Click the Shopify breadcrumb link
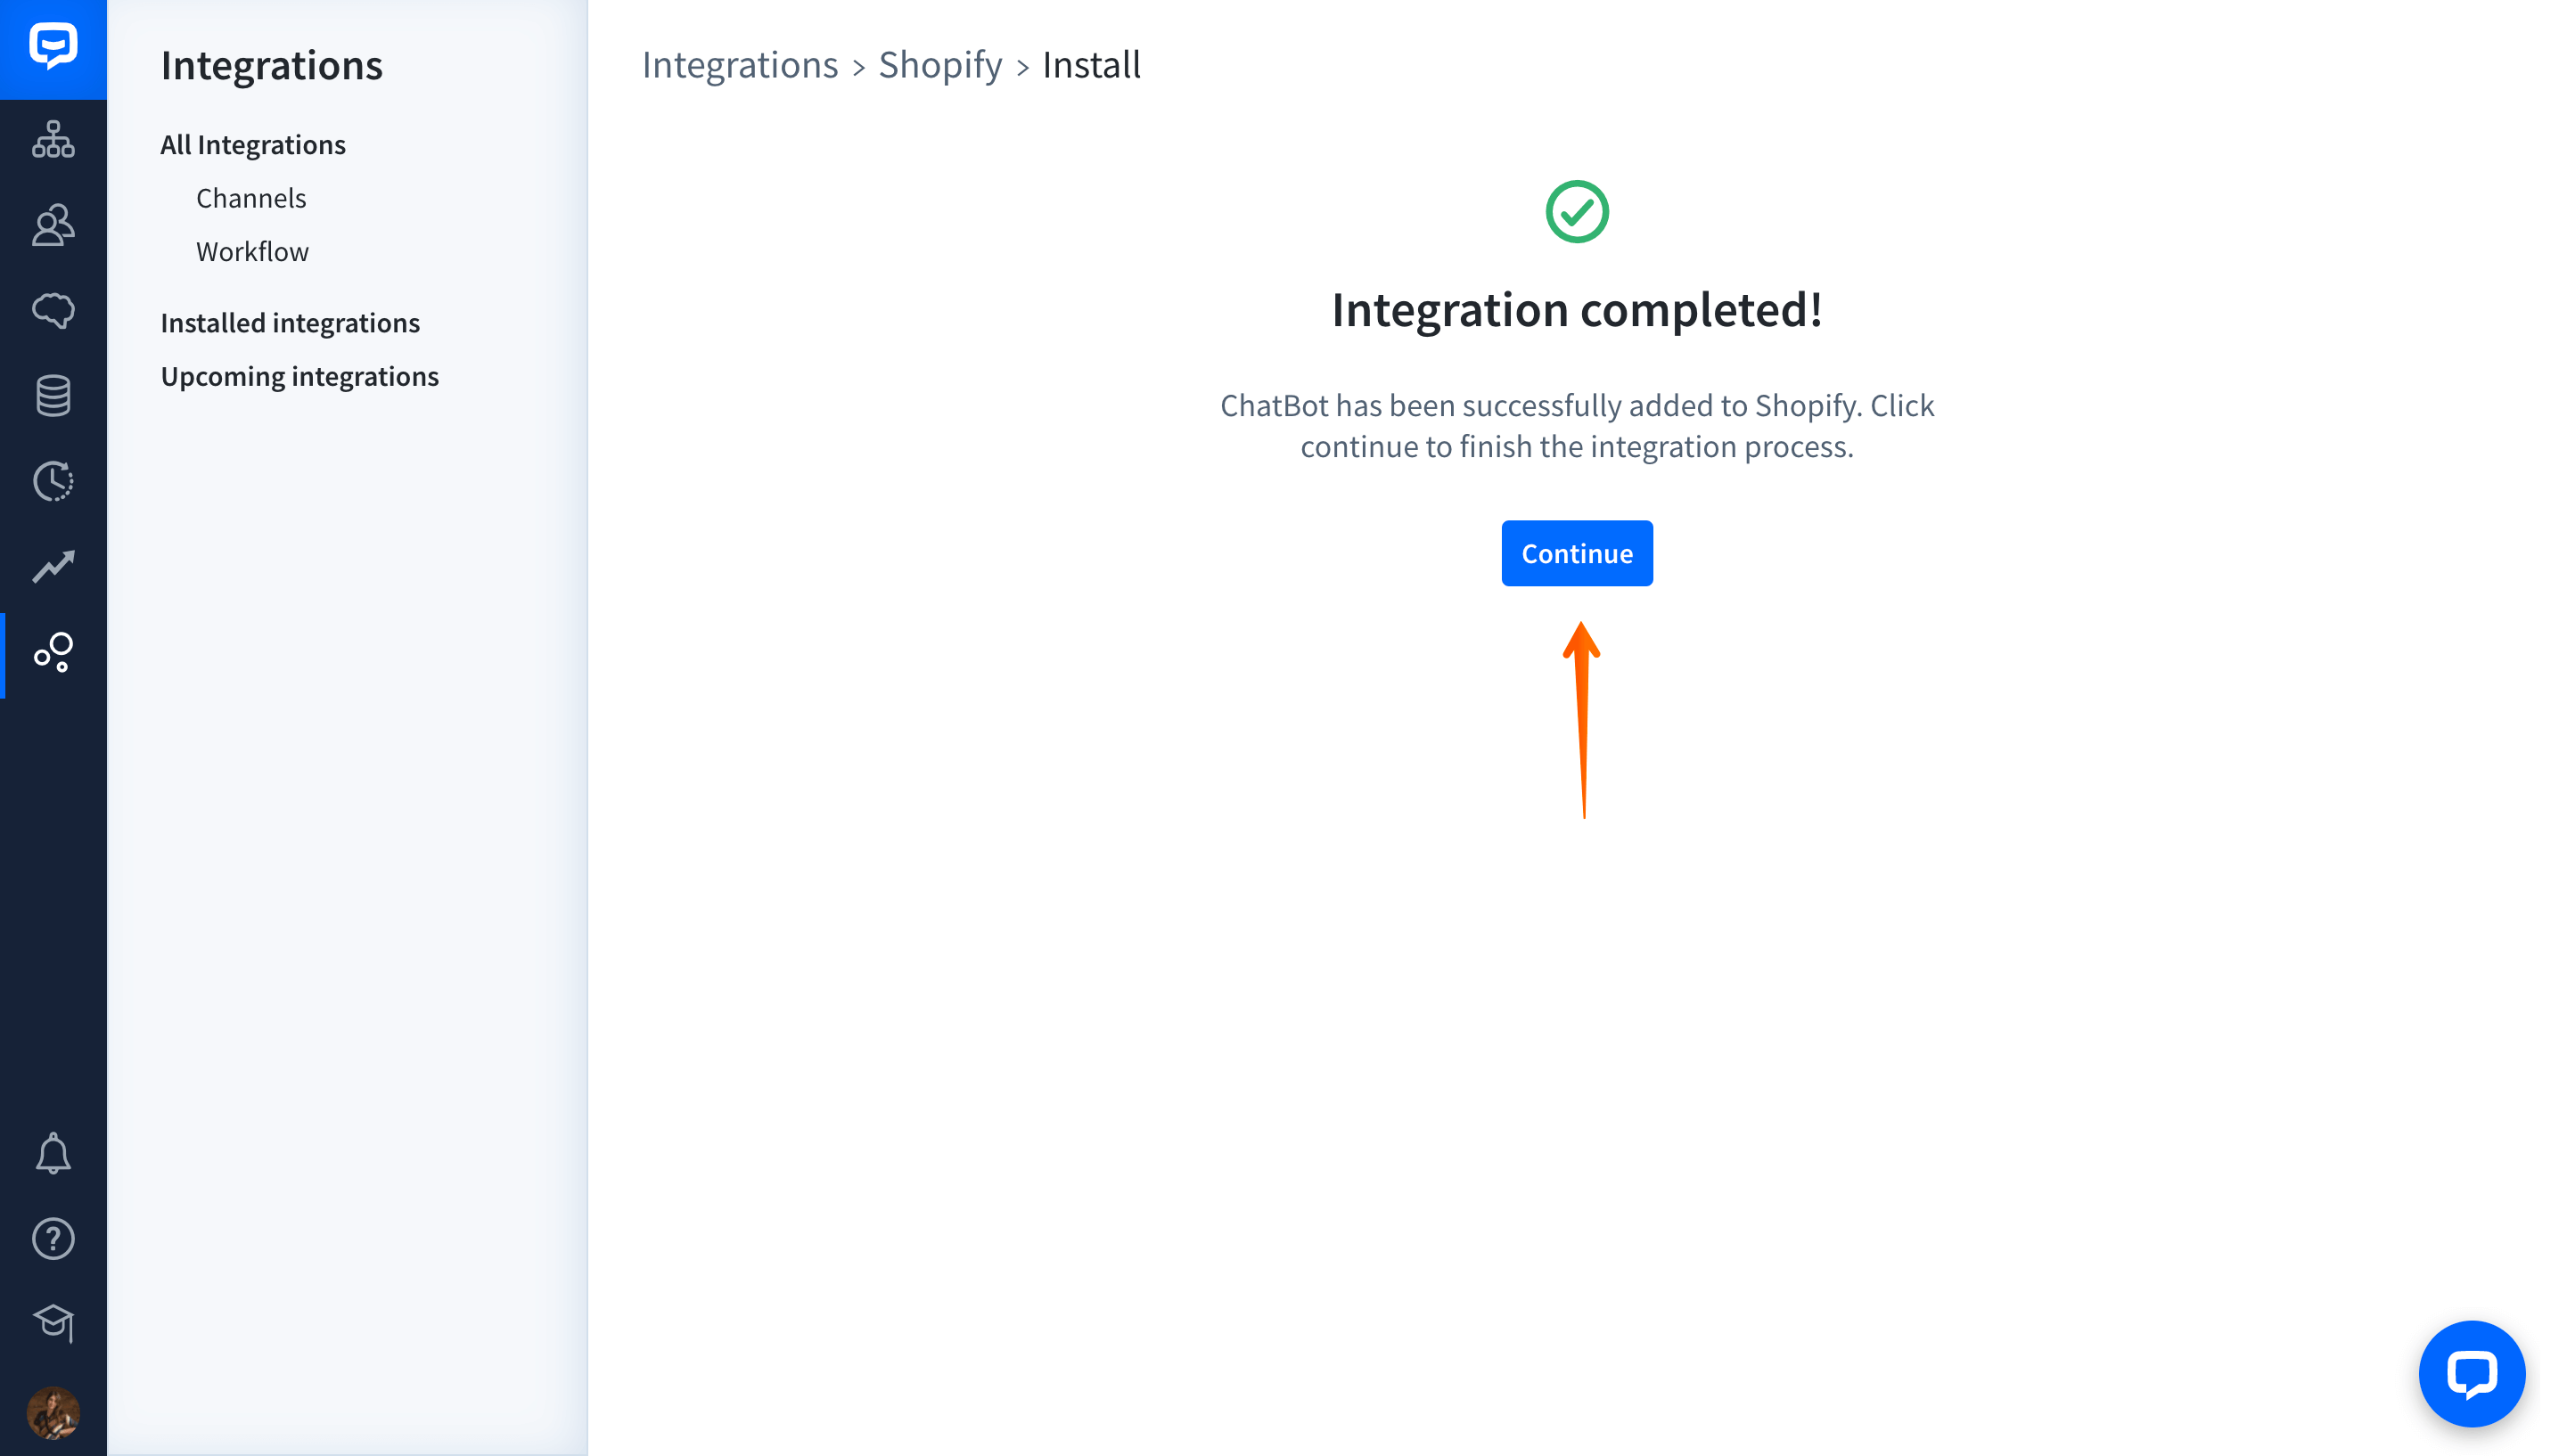 940,65
